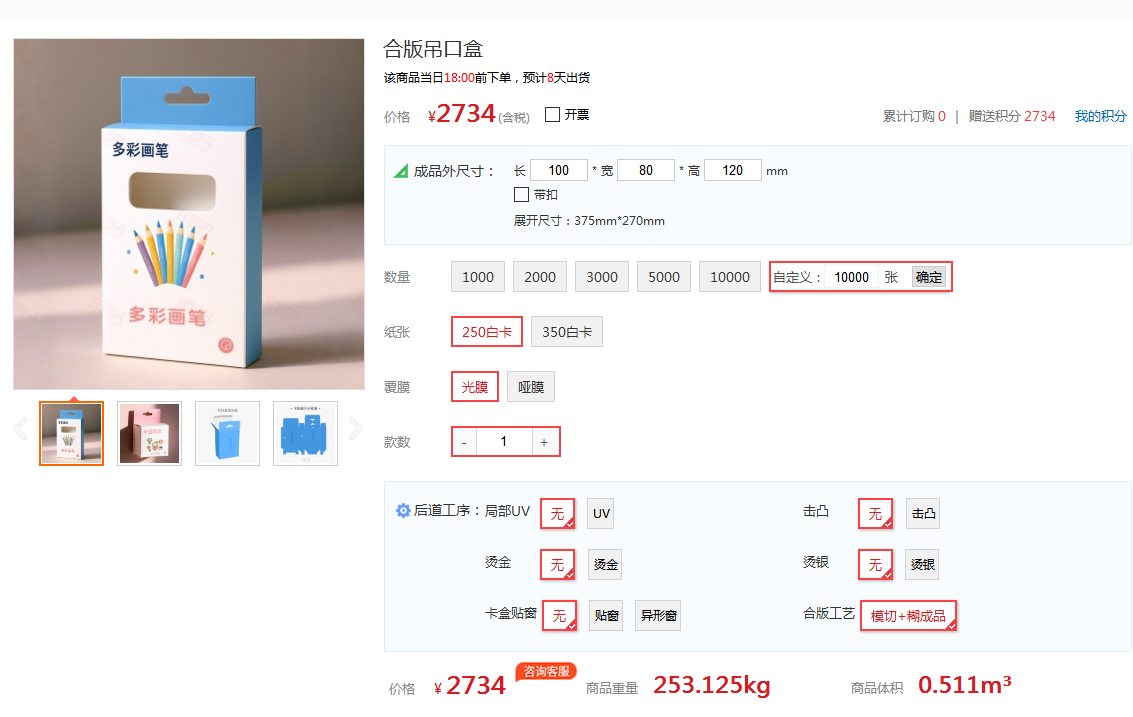1133x717 pixels.
Task: Click the 咨询客服 badge
Action: 546,671
